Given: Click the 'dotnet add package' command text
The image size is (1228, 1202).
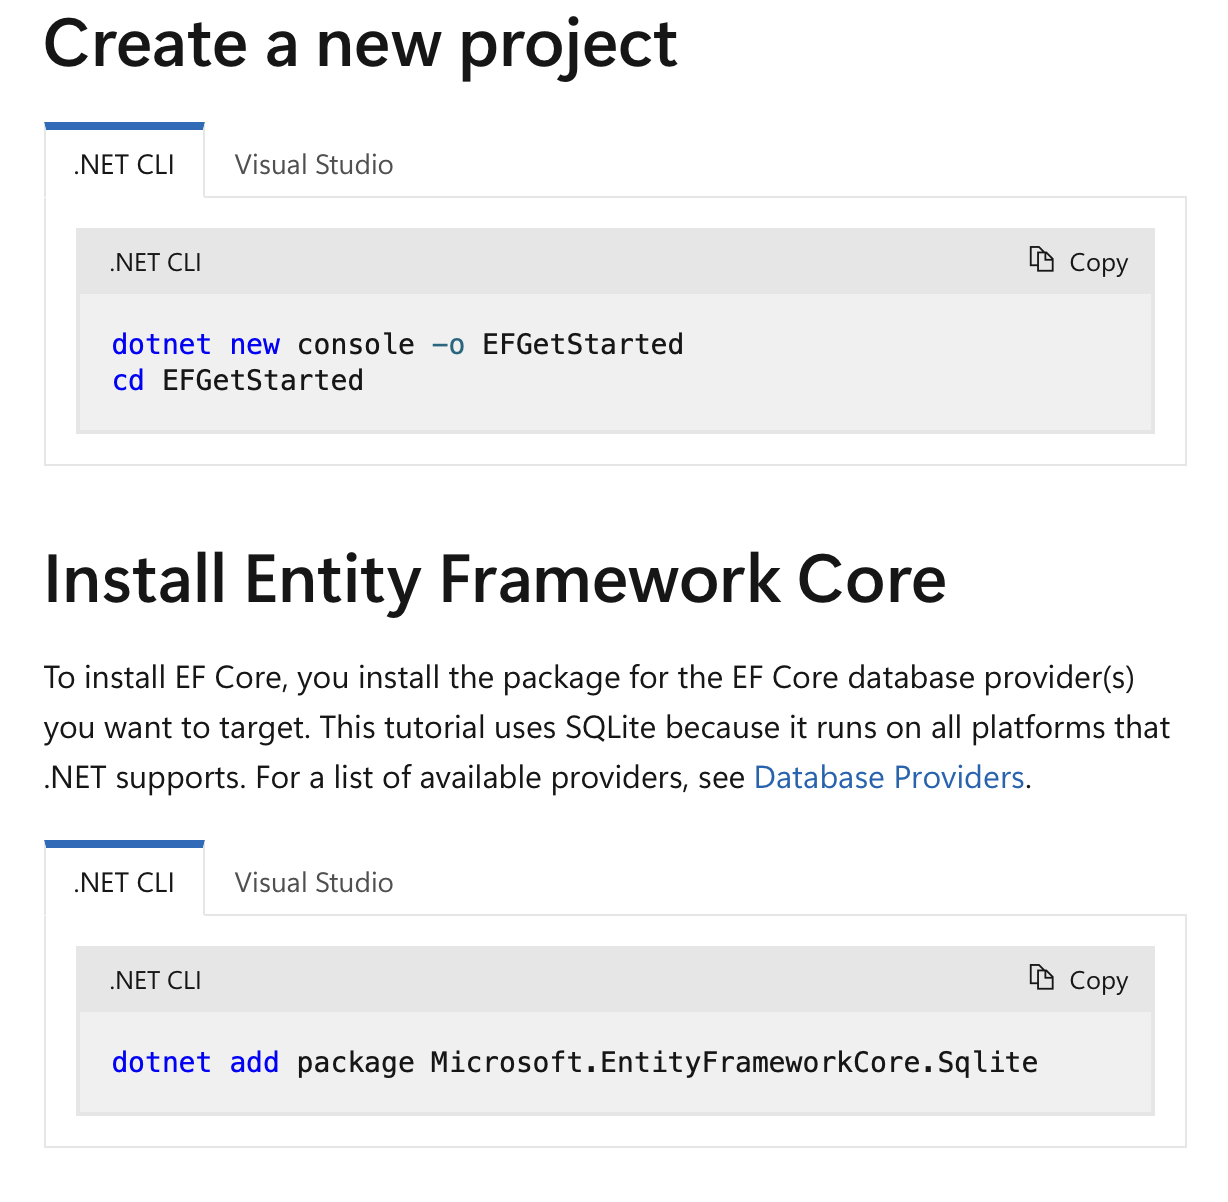Looking at the screenshot, I should pos(262,1062).
